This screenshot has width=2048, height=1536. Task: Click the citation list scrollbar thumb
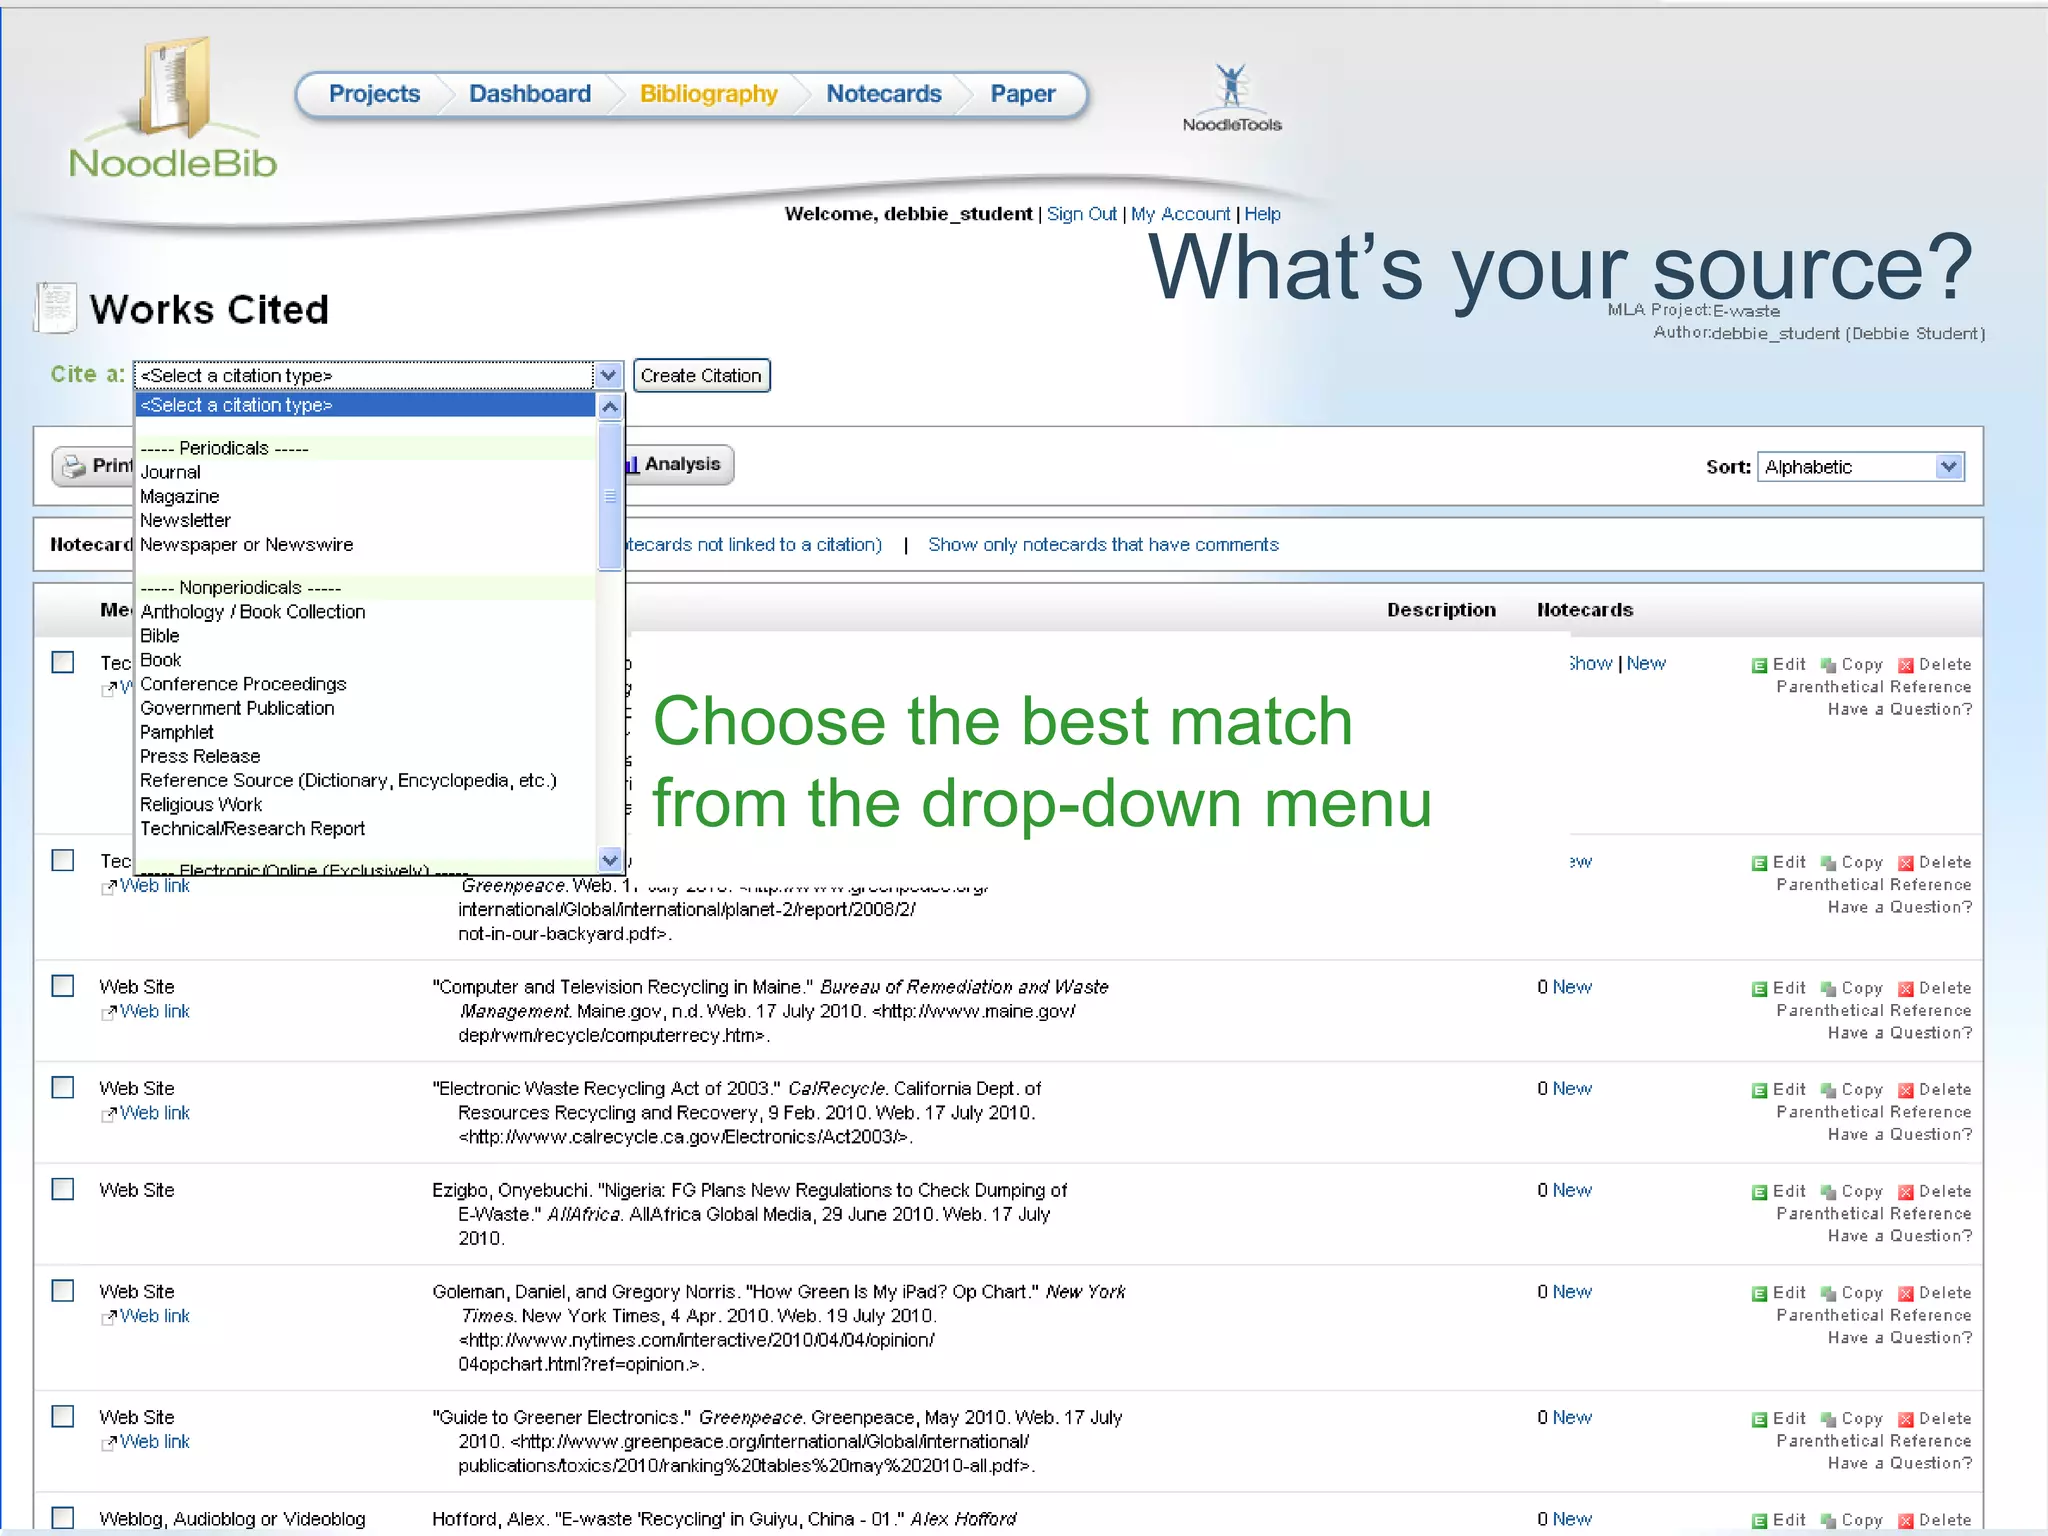click(609, 496)
